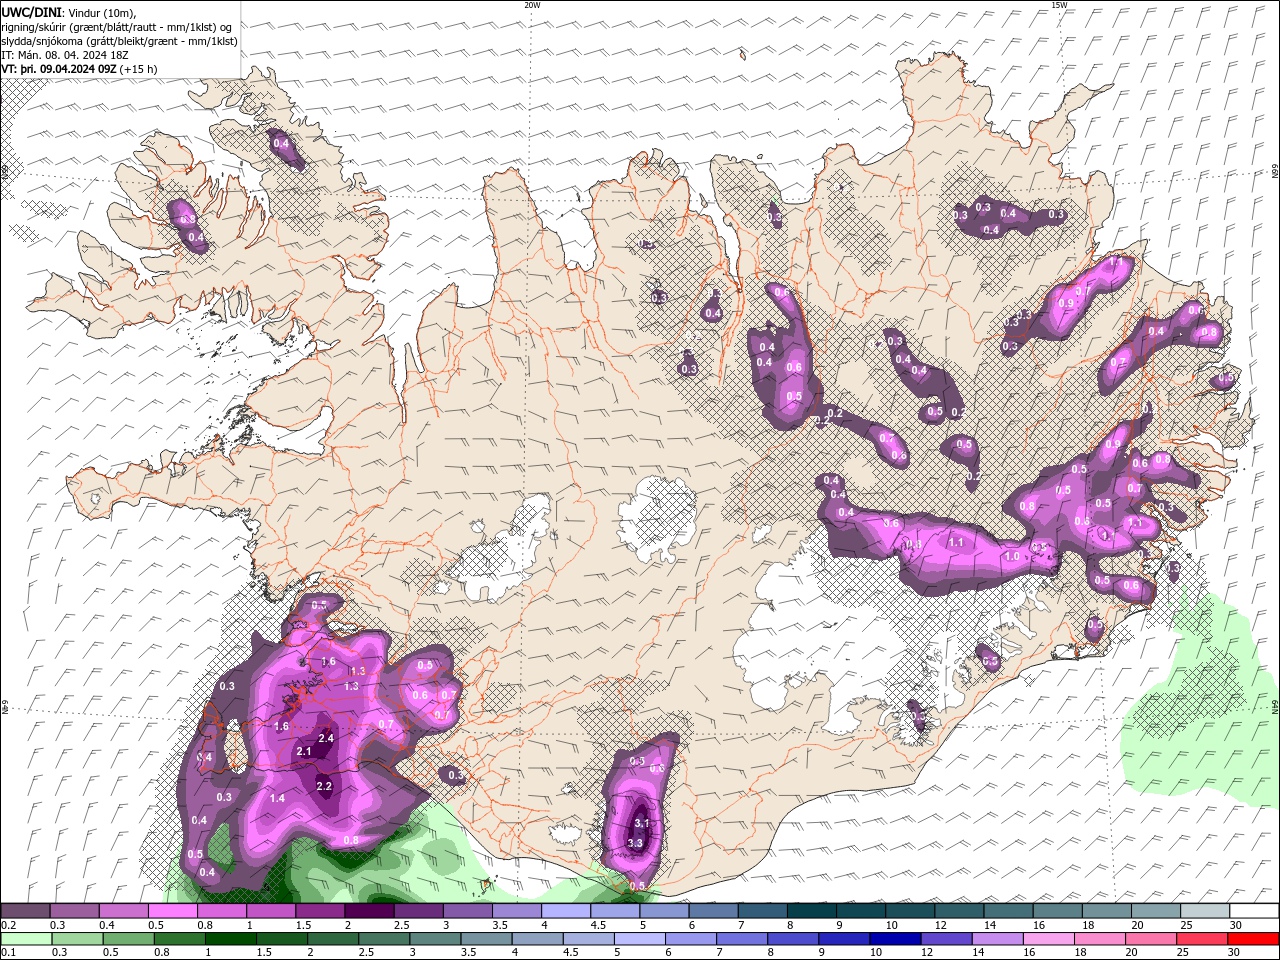Click the bright red 30 swatch, lower legend row
Viewport: 1280px width, 960px height.
pos(1252,939)
